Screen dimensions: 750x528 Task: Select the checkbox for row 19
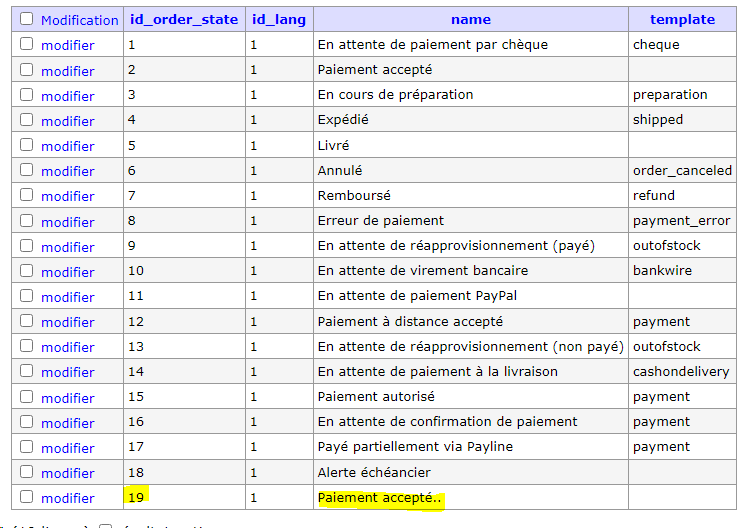pyautogui.click(x=26, y=497)
